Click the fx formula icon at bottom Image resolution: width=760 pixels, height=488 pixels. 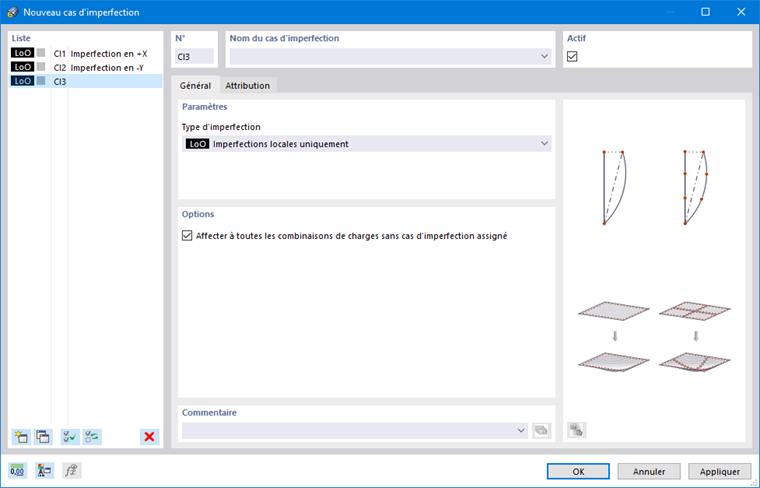(x=72, y=470)
